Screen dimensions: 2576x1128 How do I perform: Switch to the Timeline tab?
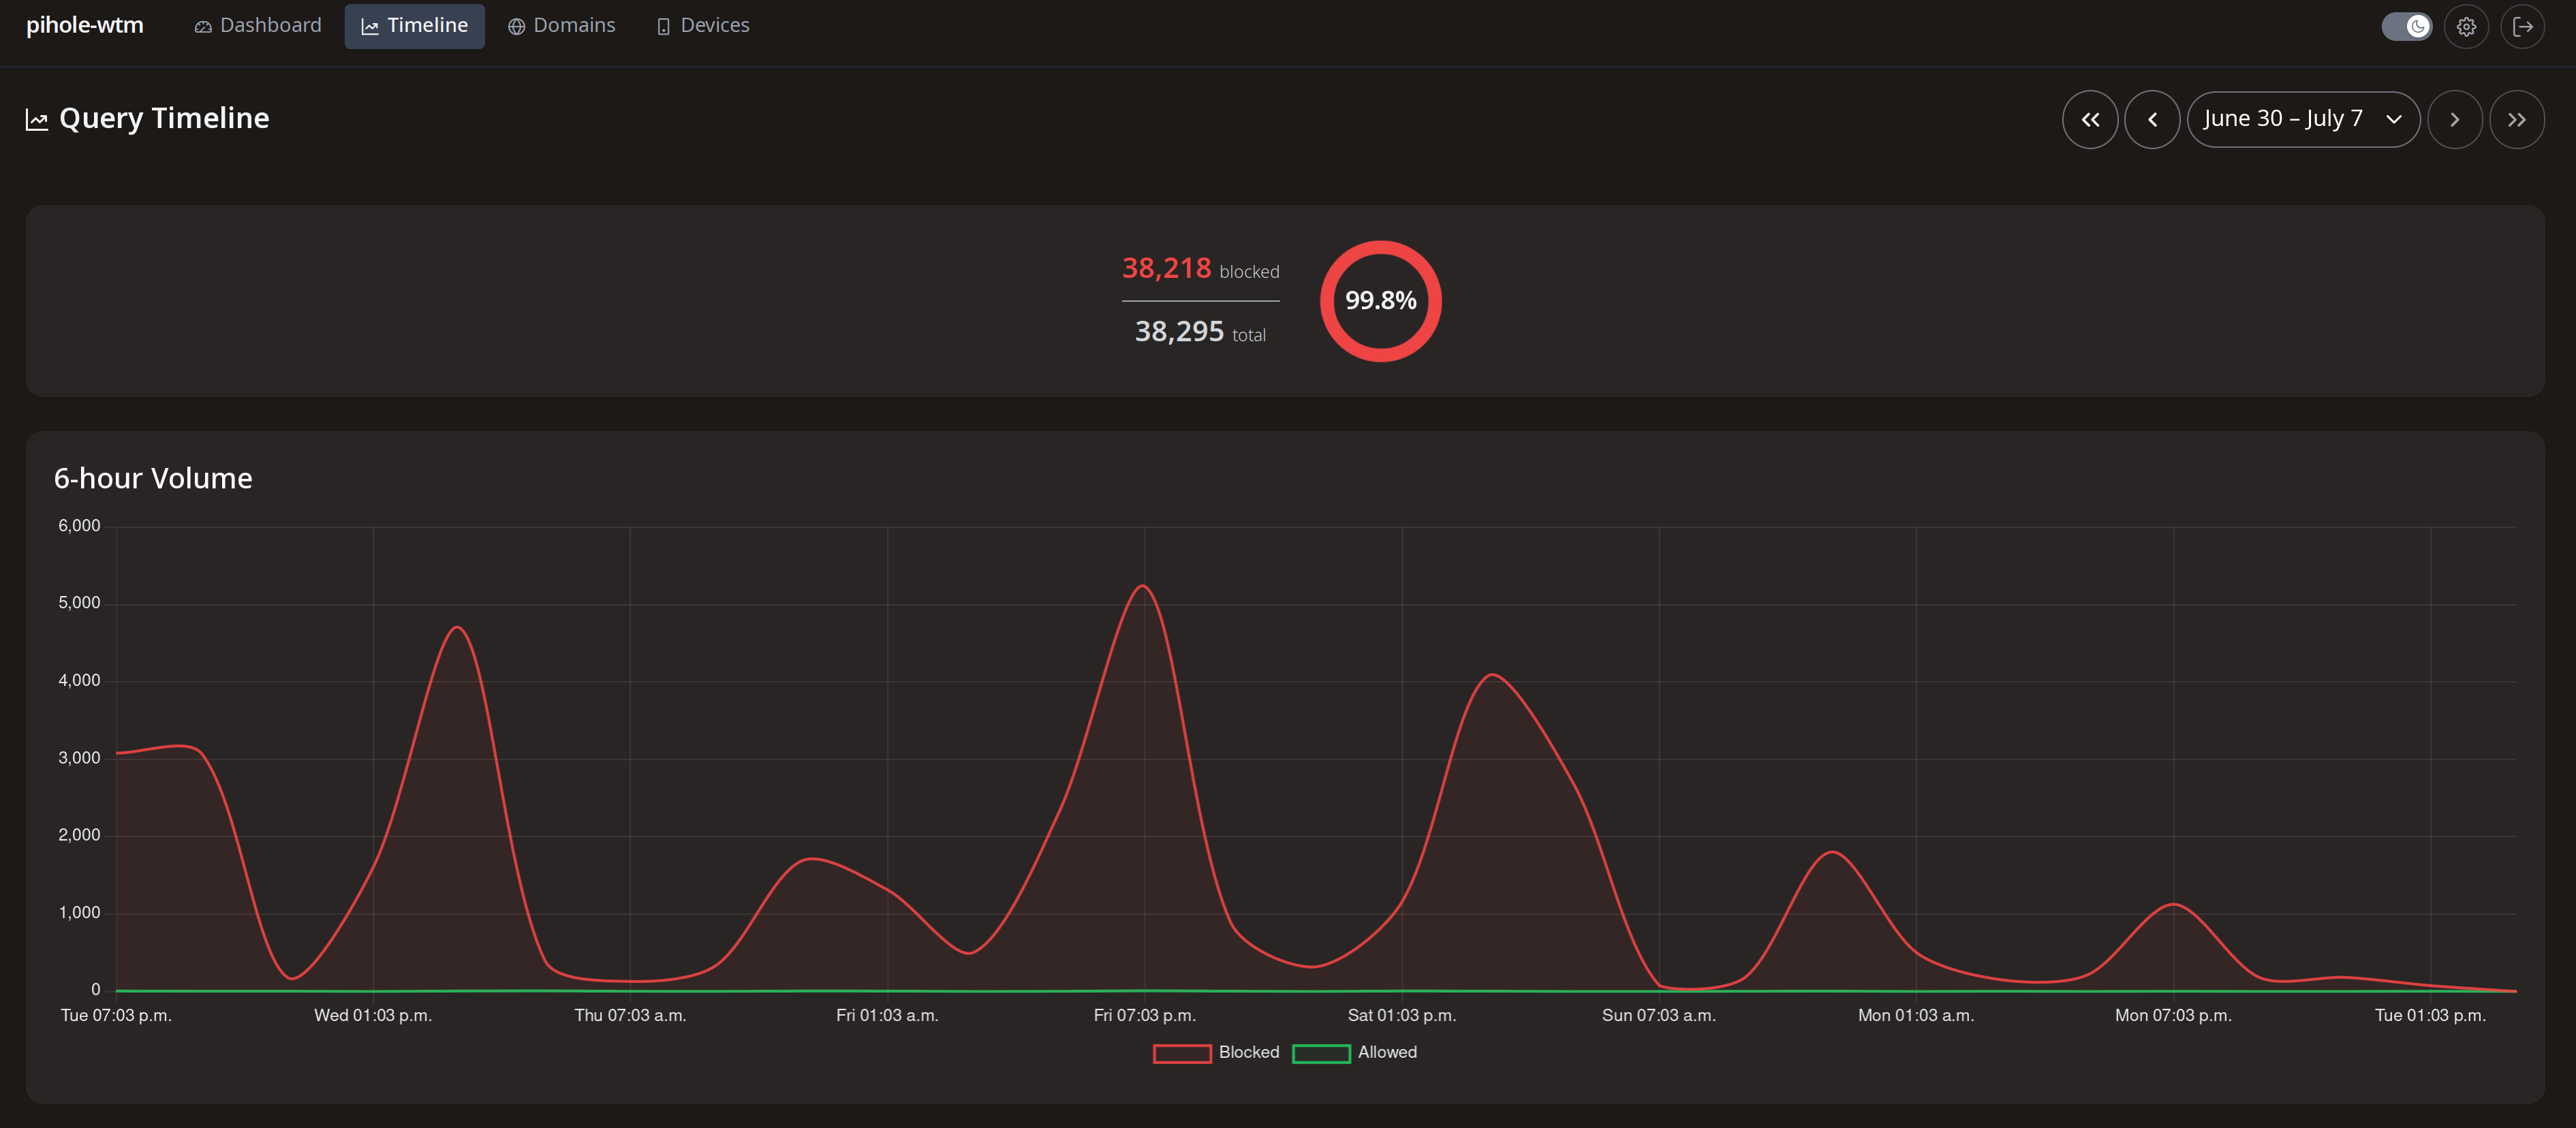[414, 26]
